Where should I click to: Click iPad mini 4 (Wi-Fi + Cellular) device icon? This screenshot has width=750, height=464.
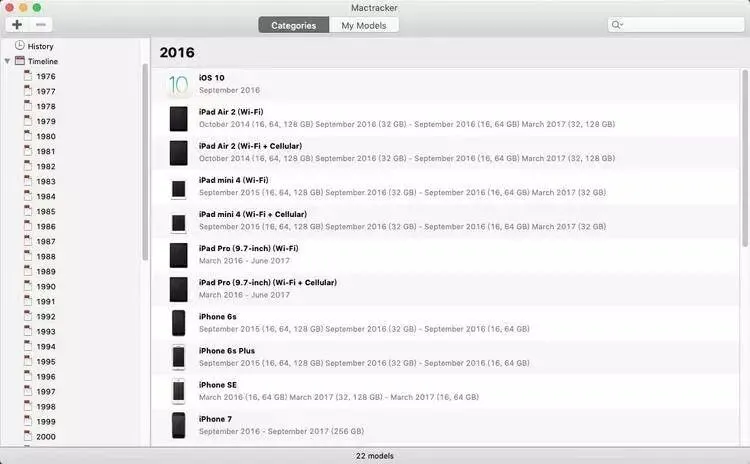point(178,223)
